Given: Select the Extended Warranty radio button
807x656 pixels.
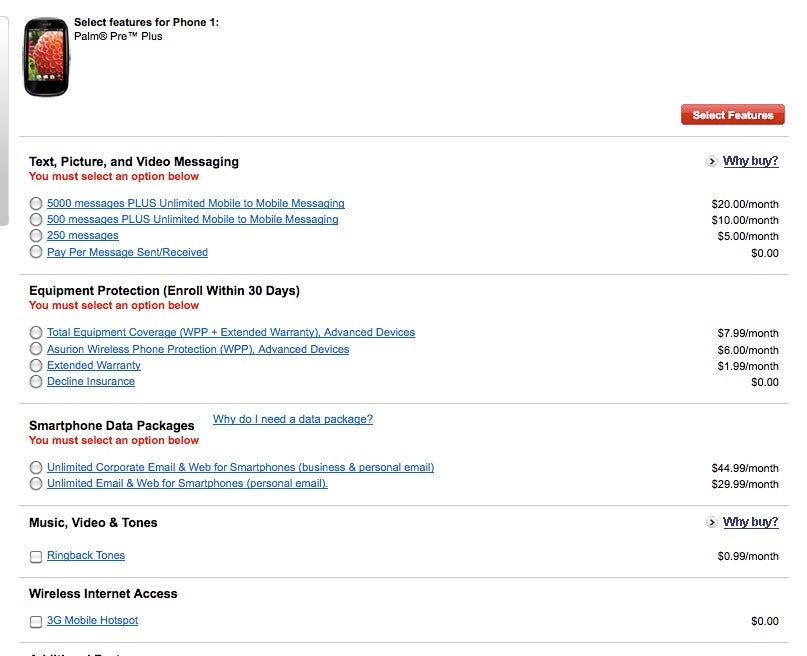Looking at the screenshot, I should click(36, 365).
